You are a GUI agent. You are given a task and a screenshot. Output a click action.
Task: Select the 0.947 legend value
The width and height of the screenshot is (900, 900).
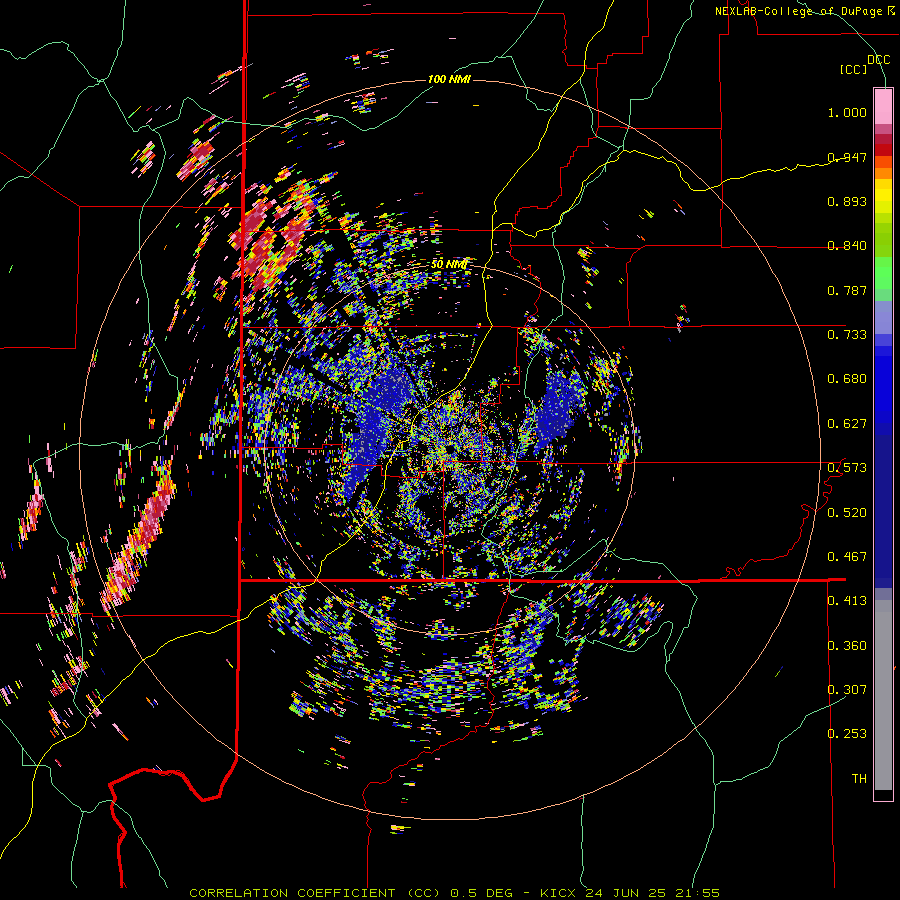point(847,157)
